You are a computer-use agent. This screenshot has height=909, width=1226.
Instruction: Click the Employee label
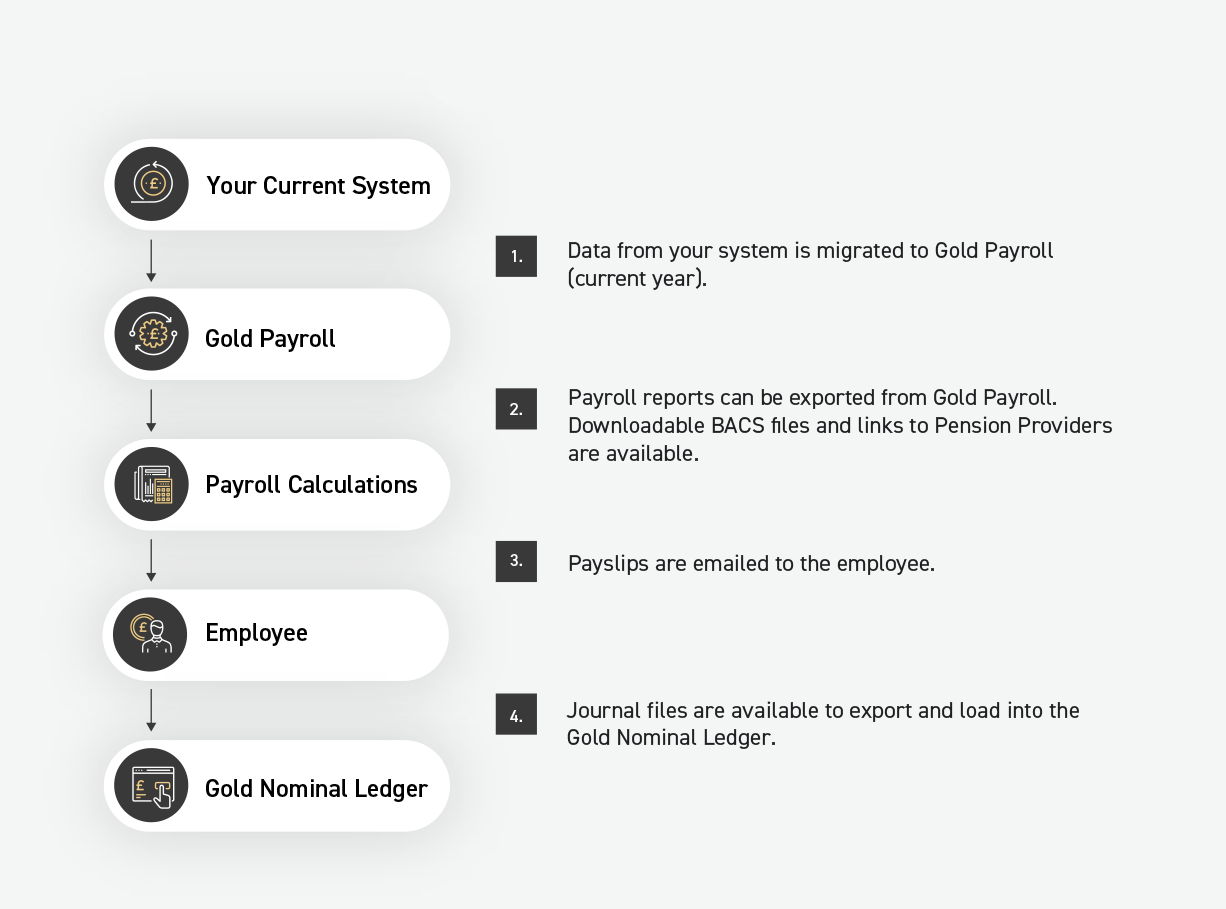pos(256,634)
